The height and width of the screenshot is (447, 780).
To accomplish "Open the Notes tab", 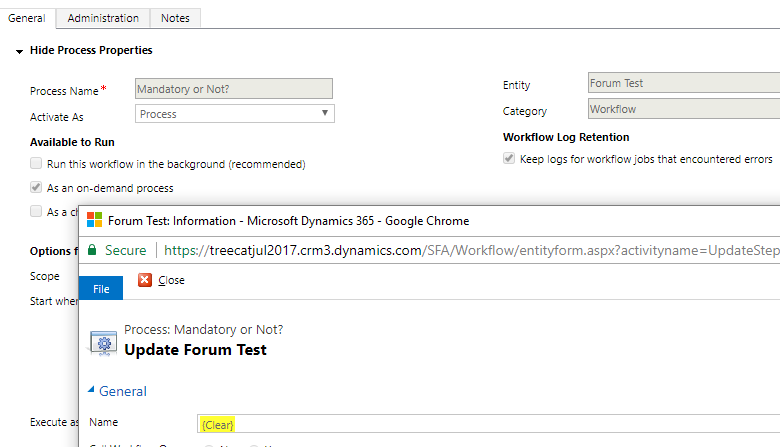I will click(x=175, y=18).
